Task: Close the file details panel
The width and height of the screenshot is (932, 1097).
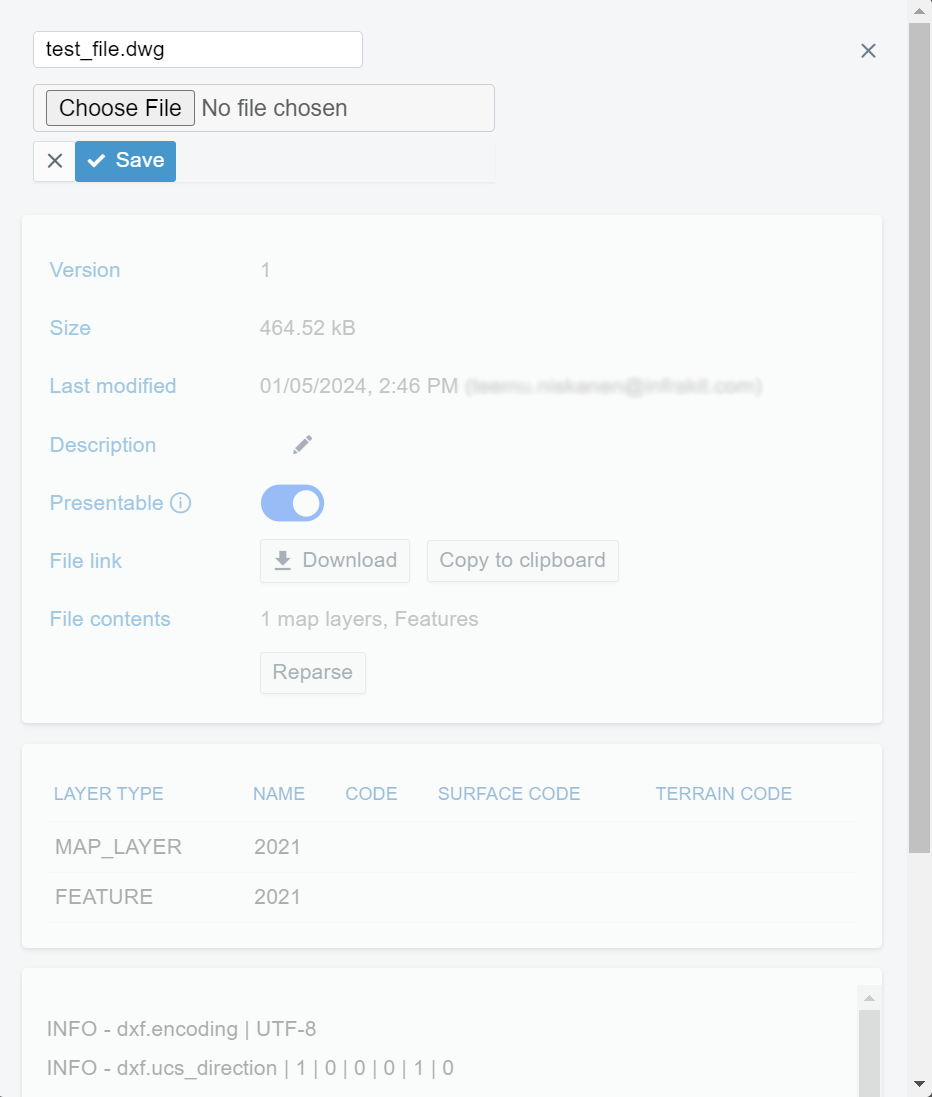Action: (868, 51)
